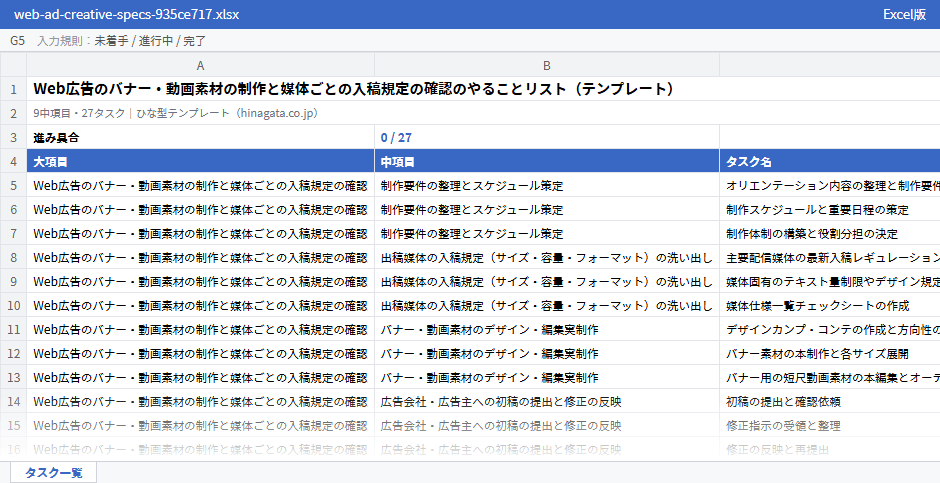940x483 pixels.
Task: Click row 7 cell '制作体制の構築と役割分担の決定'
Action: coord(830,233)
